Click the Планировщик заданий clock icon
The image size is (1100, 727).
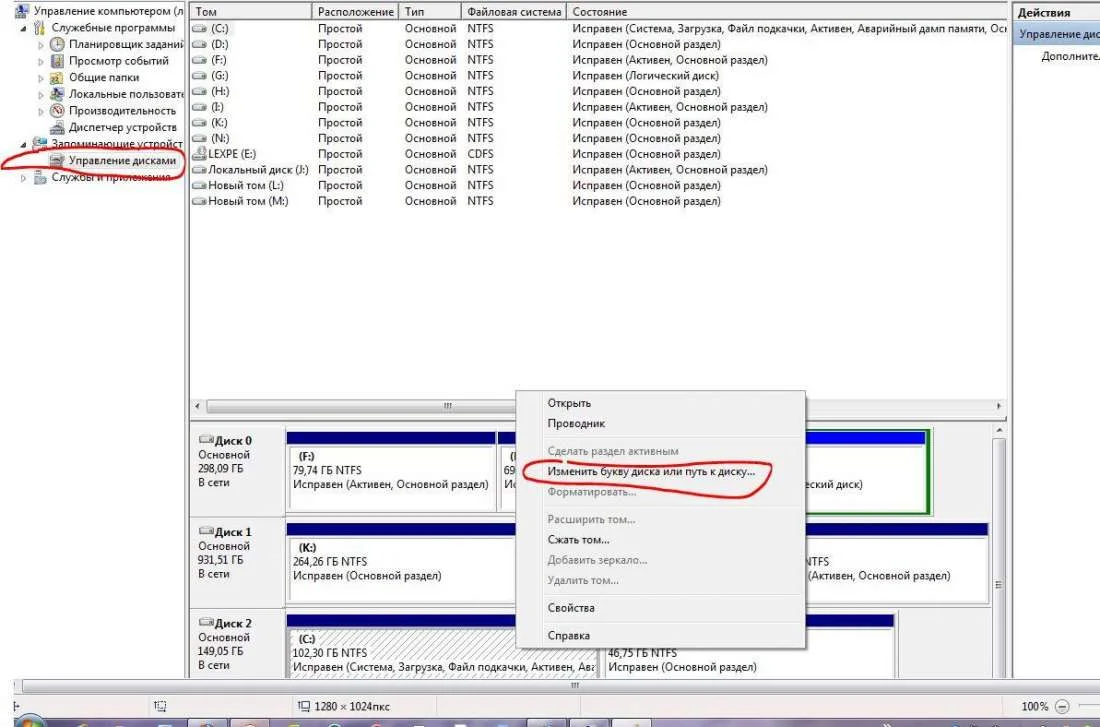click(x=58, y=44)
